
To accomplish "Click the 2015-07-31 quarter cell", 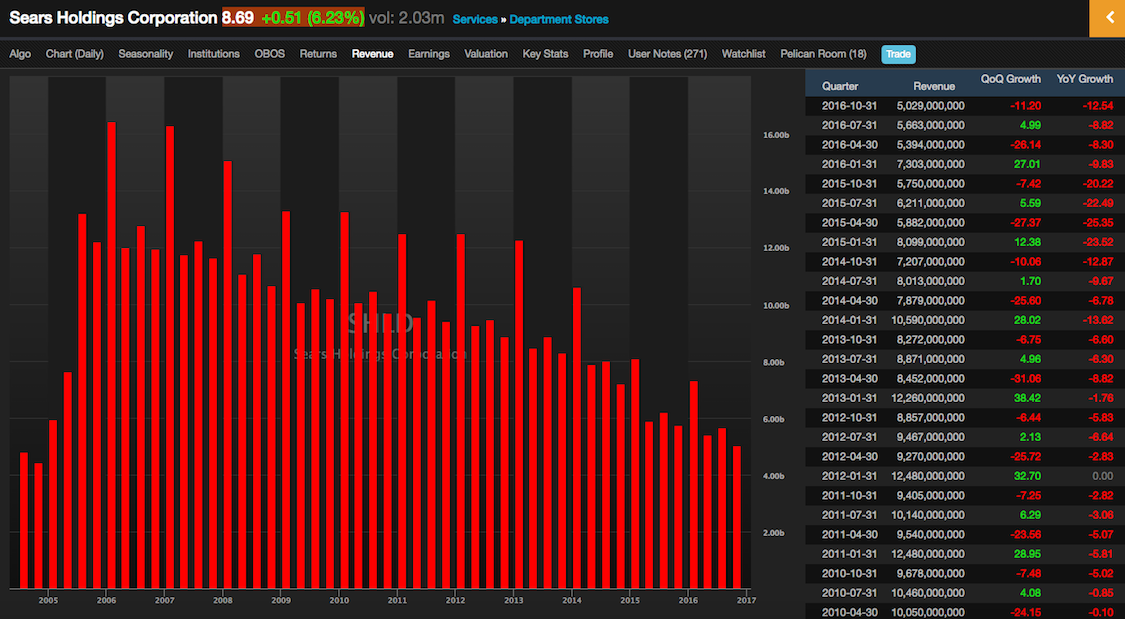I will pyautogui.click(x=849, y=203).
